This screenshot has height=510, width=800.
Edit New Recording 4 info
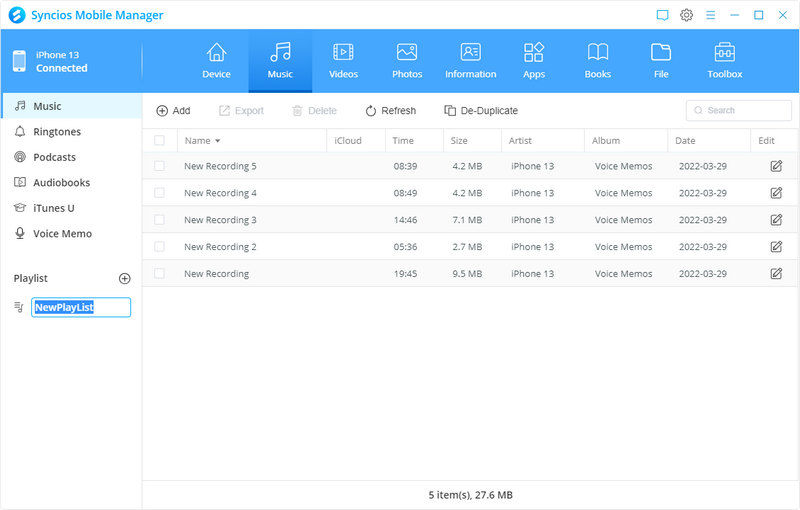click(776, 193)
